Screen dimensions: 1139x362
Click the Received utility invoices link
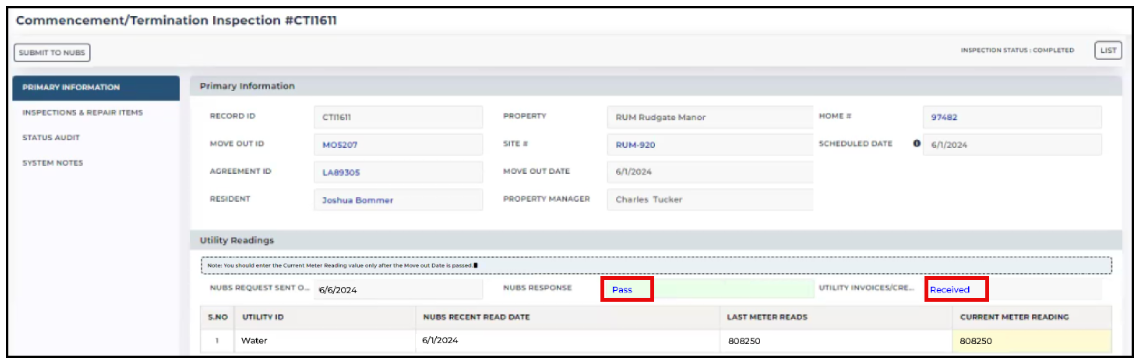[x=950, y=289]
